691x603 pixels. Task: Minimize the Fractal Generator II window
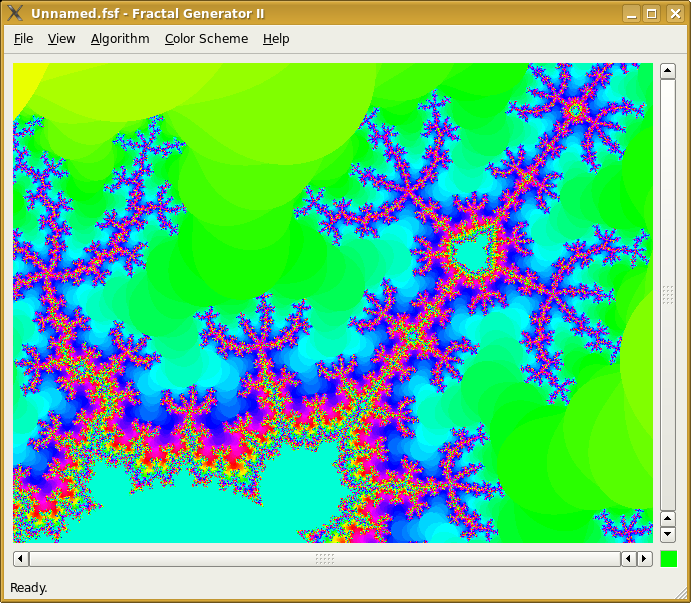[632, 14]
